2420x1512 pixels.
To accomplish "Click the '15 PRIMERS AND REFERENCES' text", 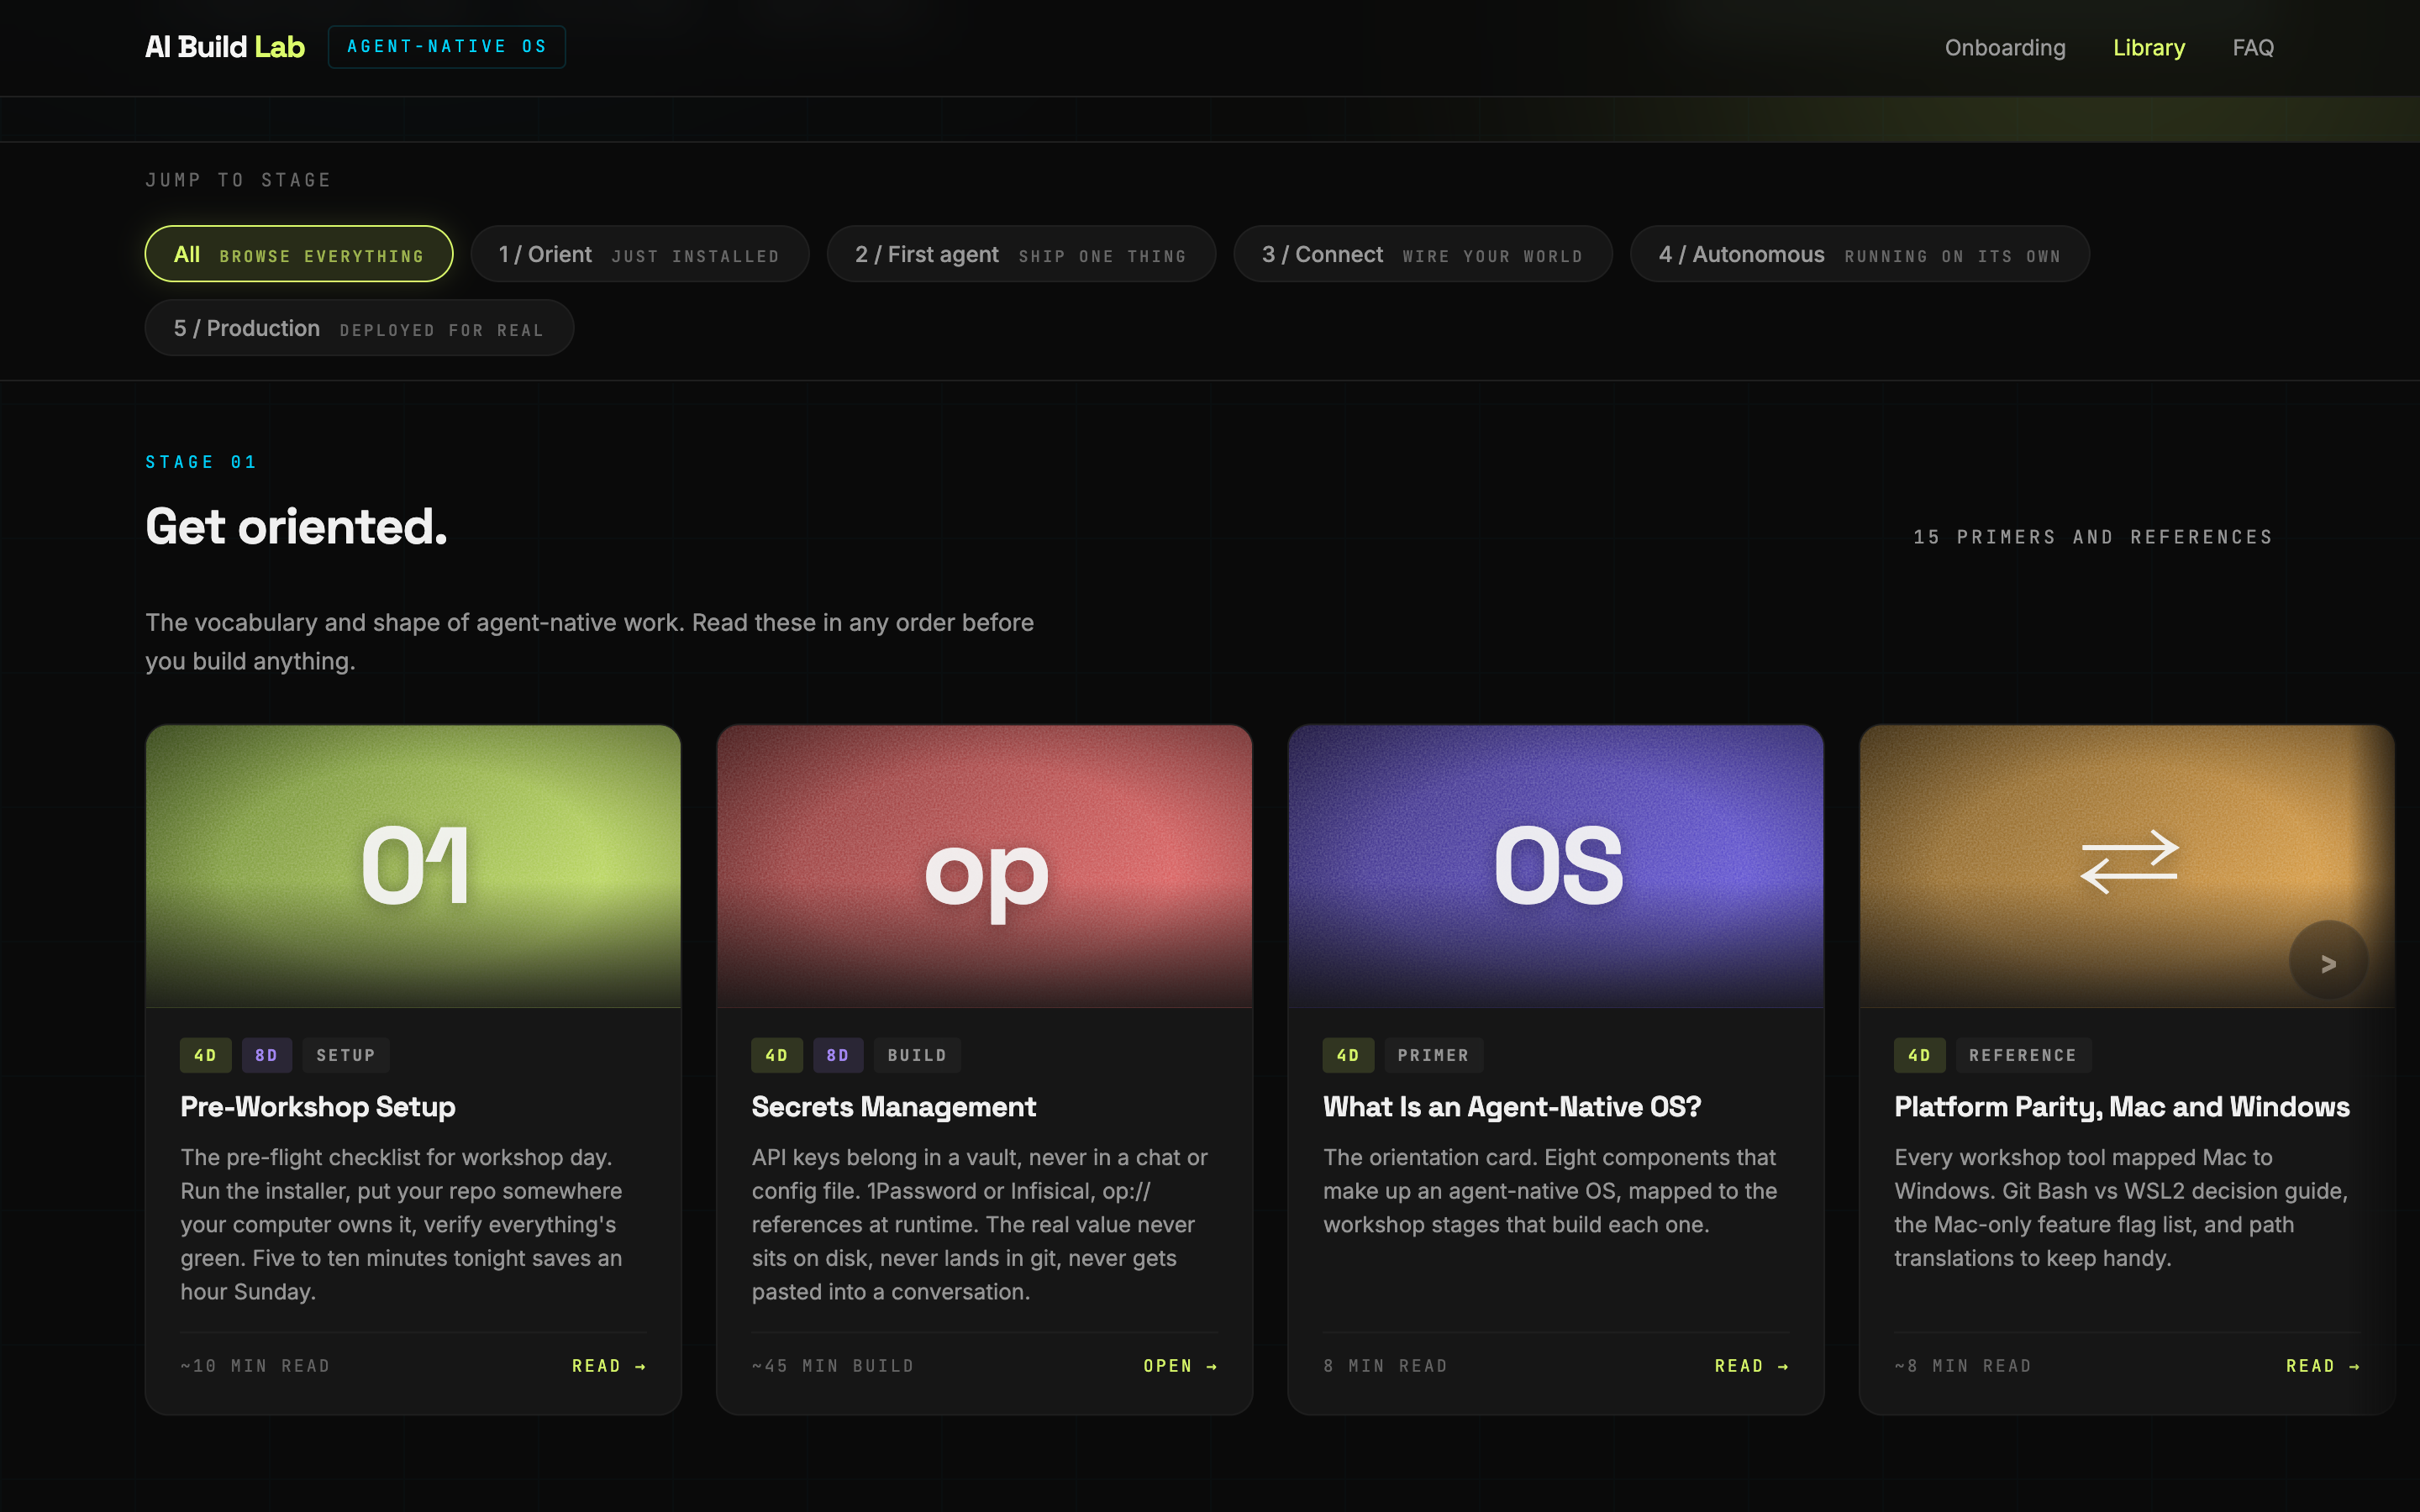I will click(x=2093, y=537).
